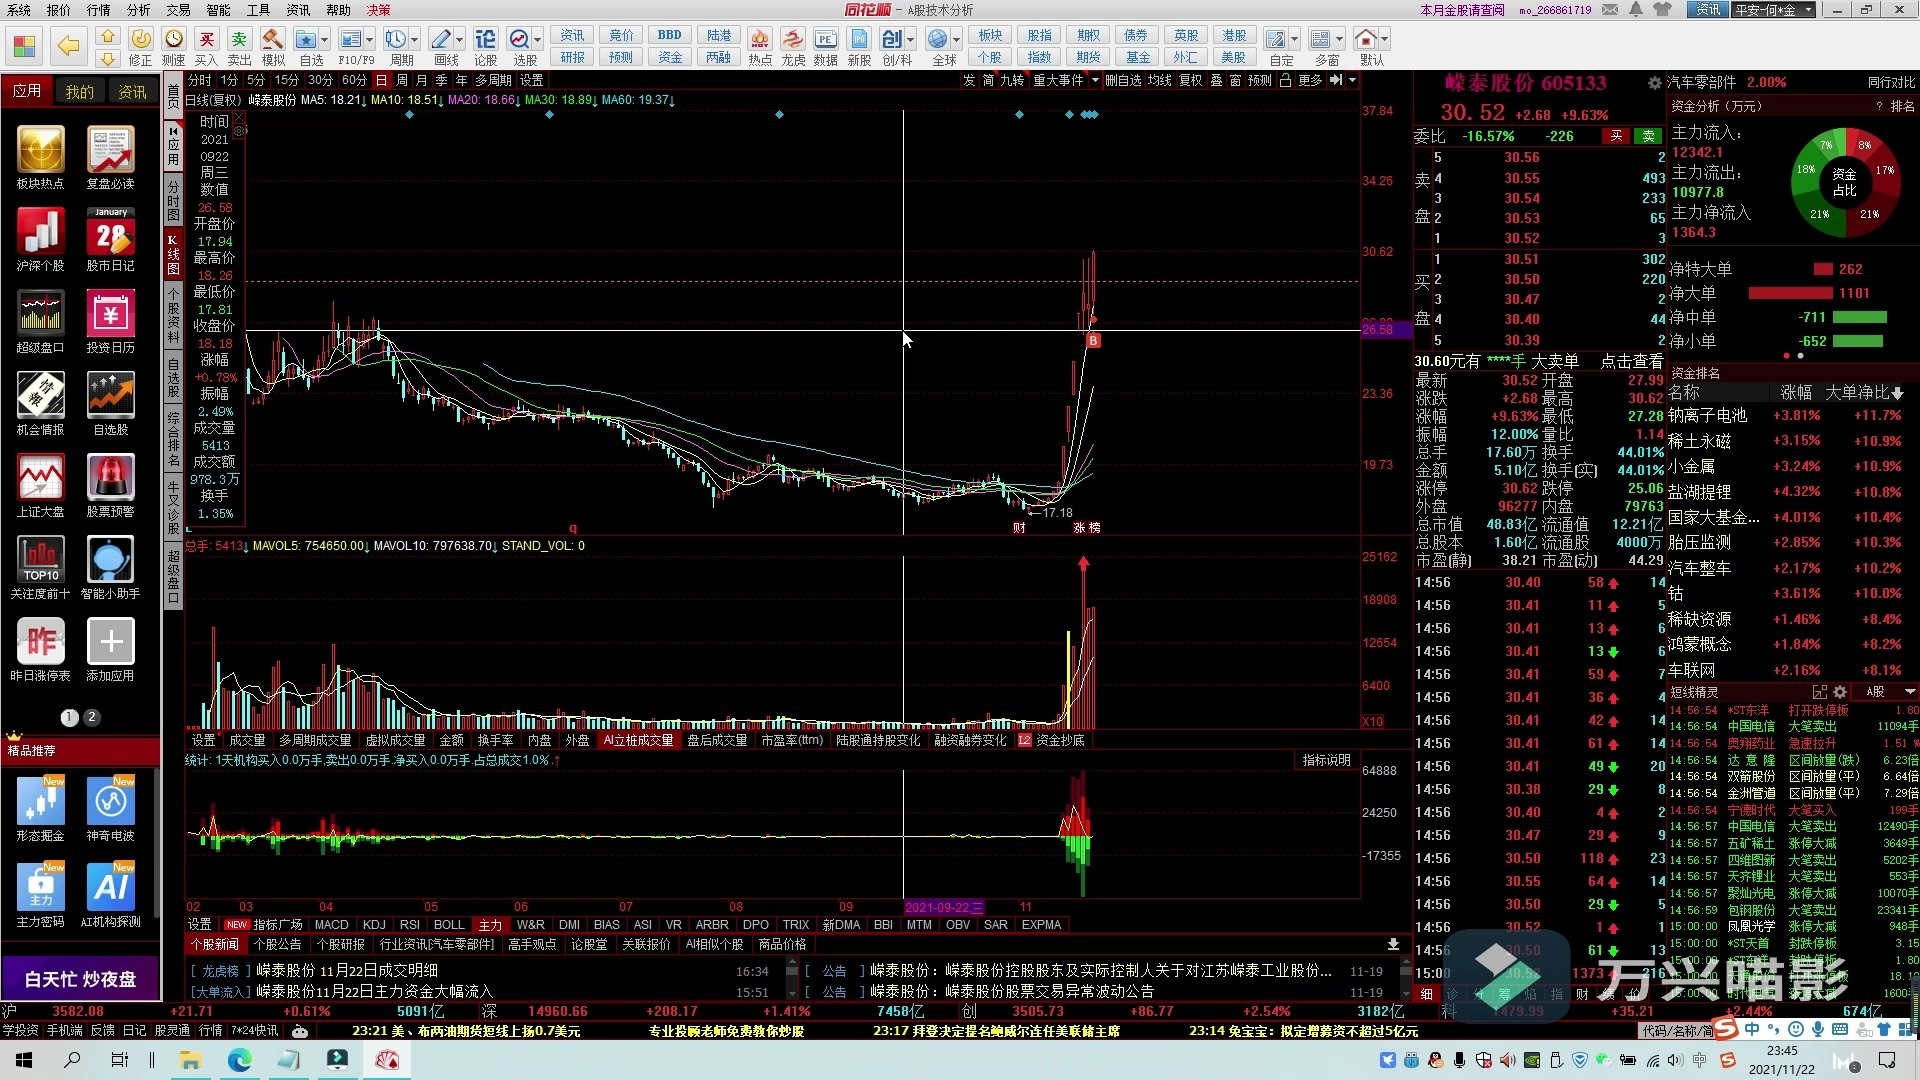Toggle the 均线 display option
1920x1080 pixels.
(1159, 80)
